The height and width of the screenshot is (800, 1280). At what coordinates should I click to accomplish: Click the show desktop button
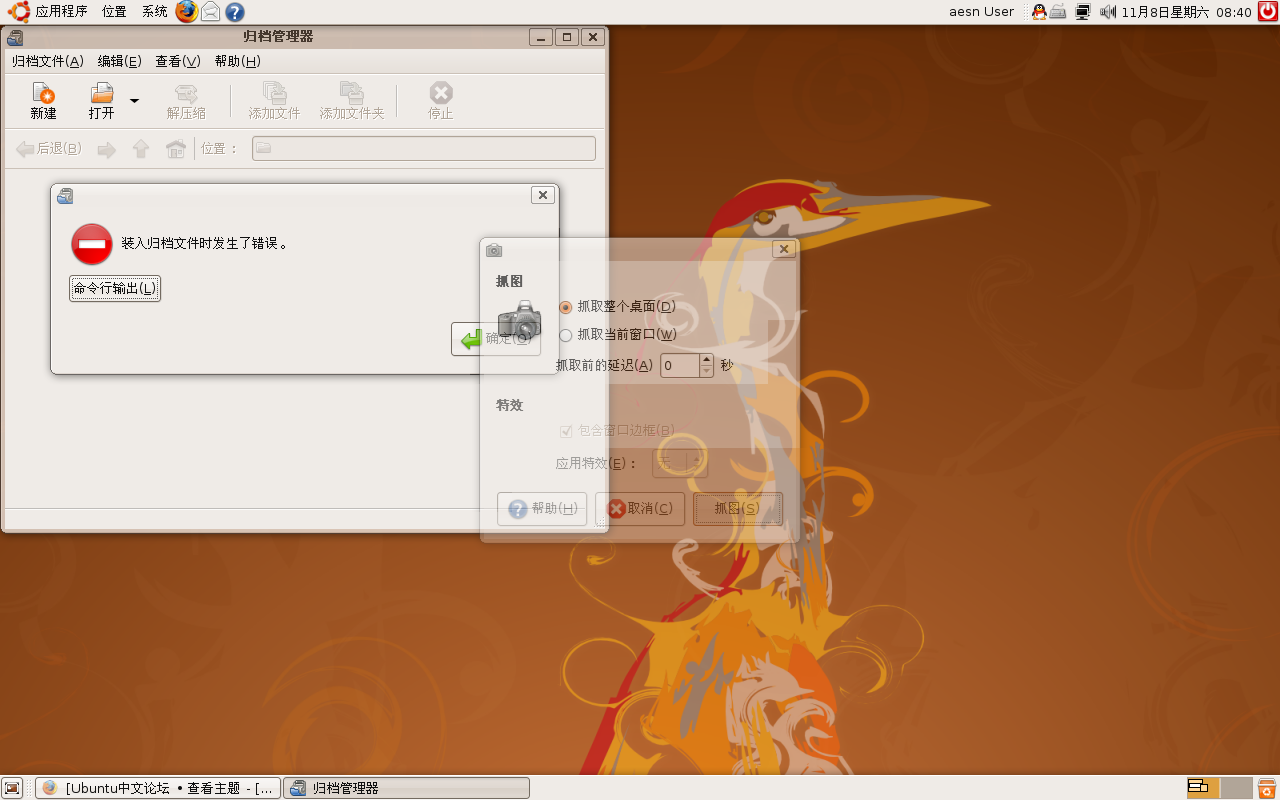pos(13,788)
